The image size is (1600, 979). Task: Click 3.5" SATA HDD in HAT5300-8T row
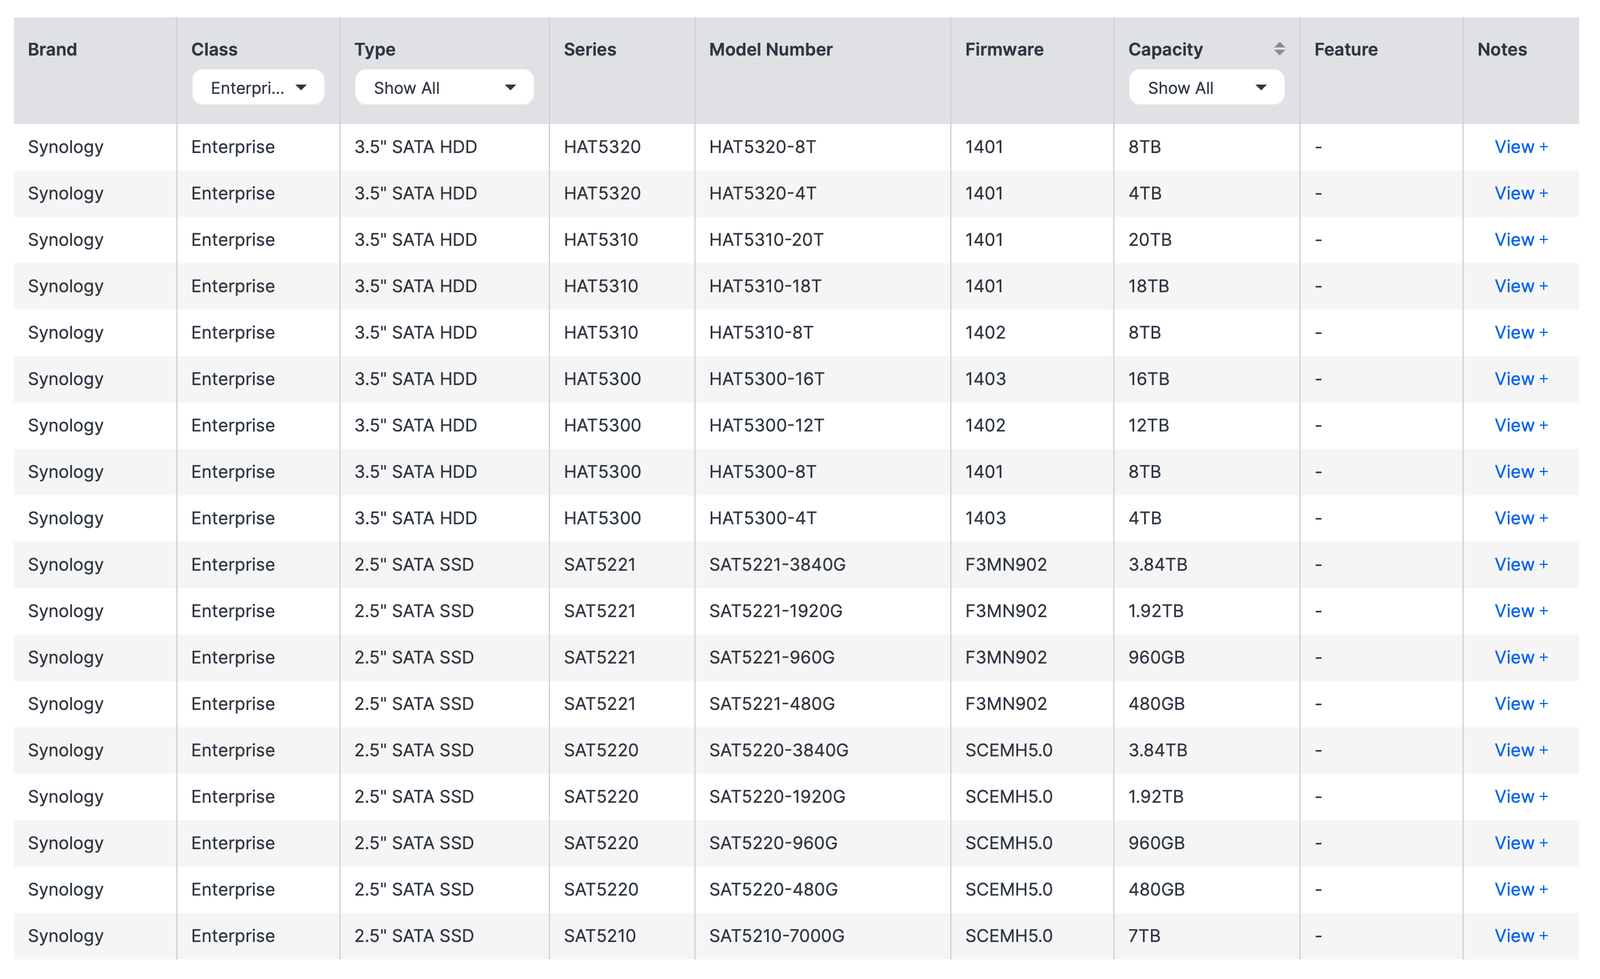416,472
